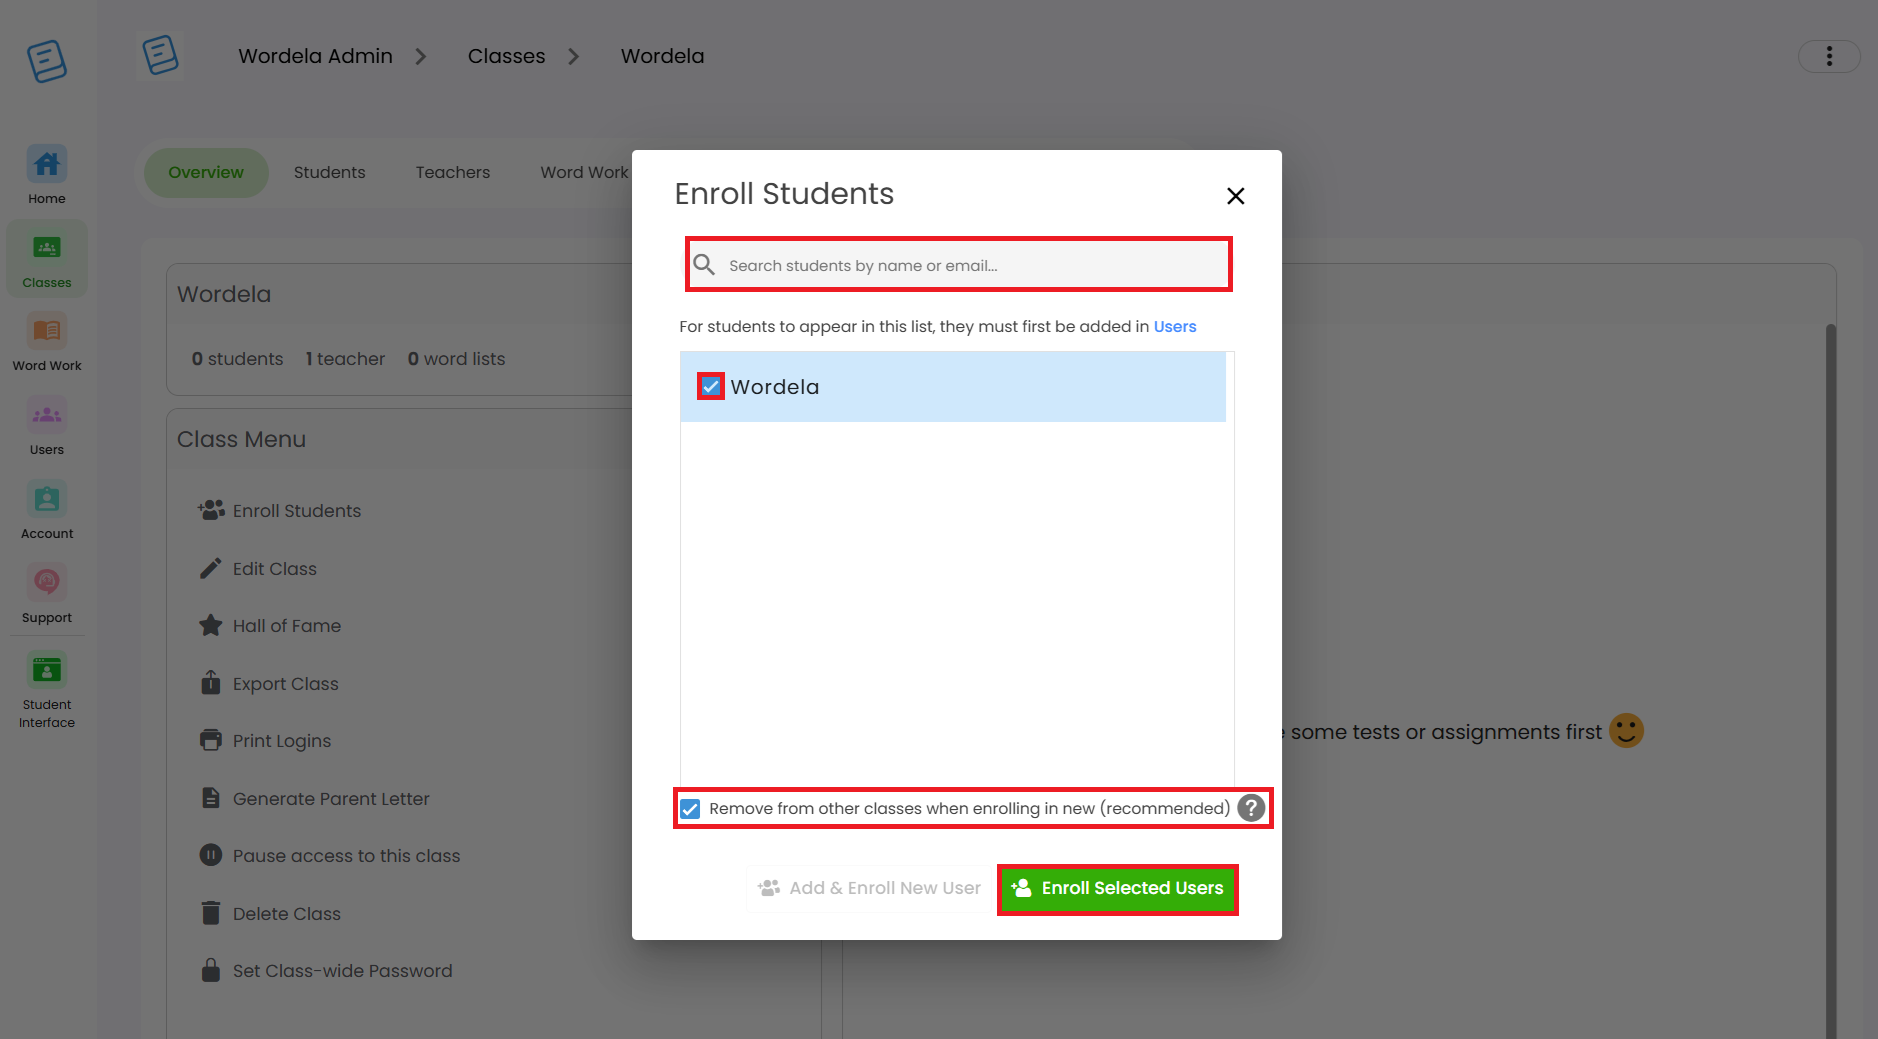The width and height of the screenshot is (1878, 1039).
Task: Click the chevron after Wordela Admin
Action: point(421,56)
